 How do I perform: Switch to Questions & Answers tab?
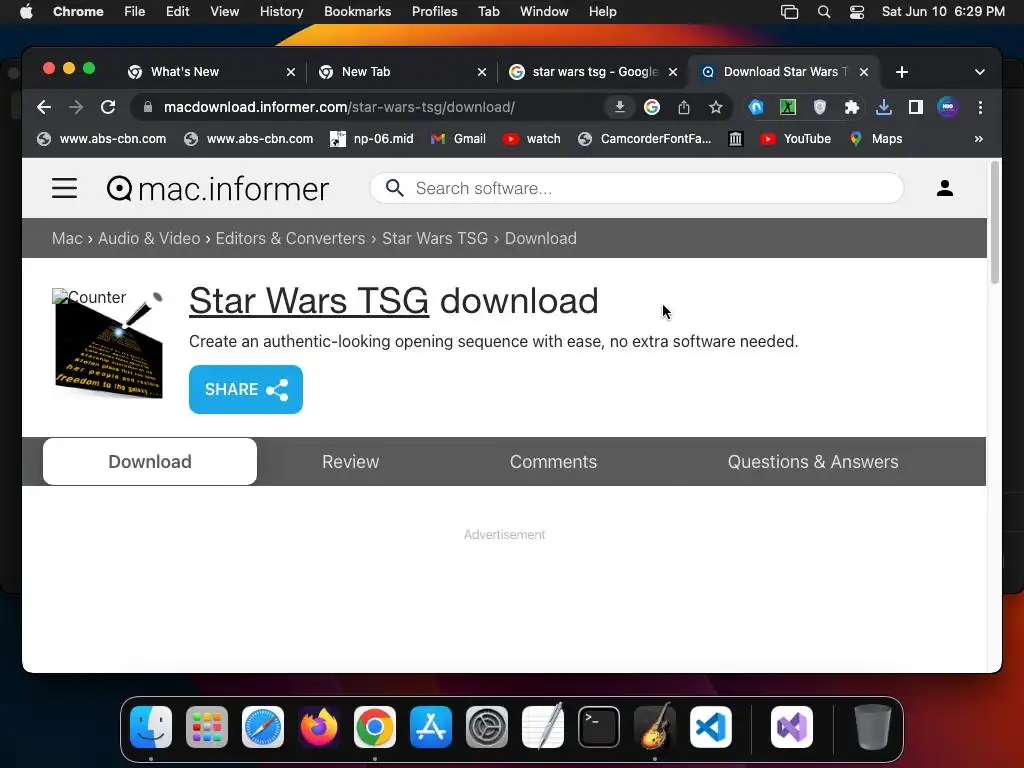(813, 462)
